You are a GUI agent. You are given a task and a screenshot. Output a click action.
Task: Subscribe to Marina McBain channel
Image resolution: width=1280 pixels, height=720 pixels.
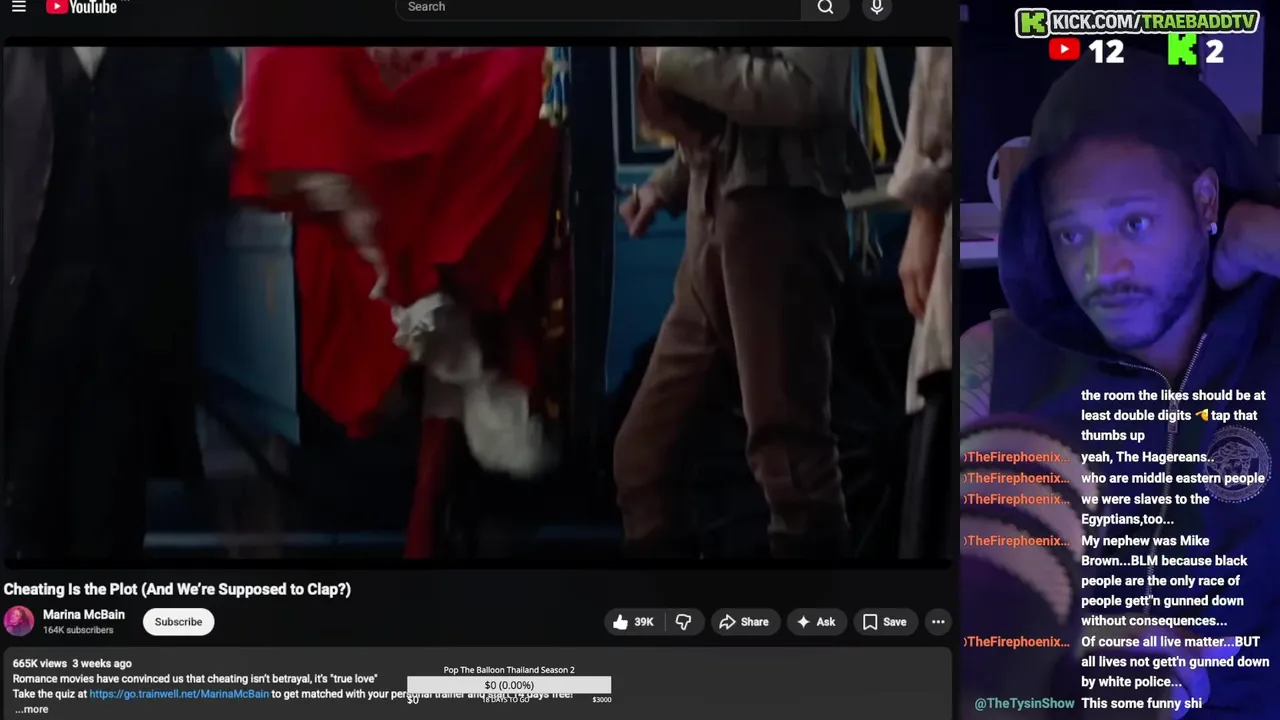[x=178, y=622]
